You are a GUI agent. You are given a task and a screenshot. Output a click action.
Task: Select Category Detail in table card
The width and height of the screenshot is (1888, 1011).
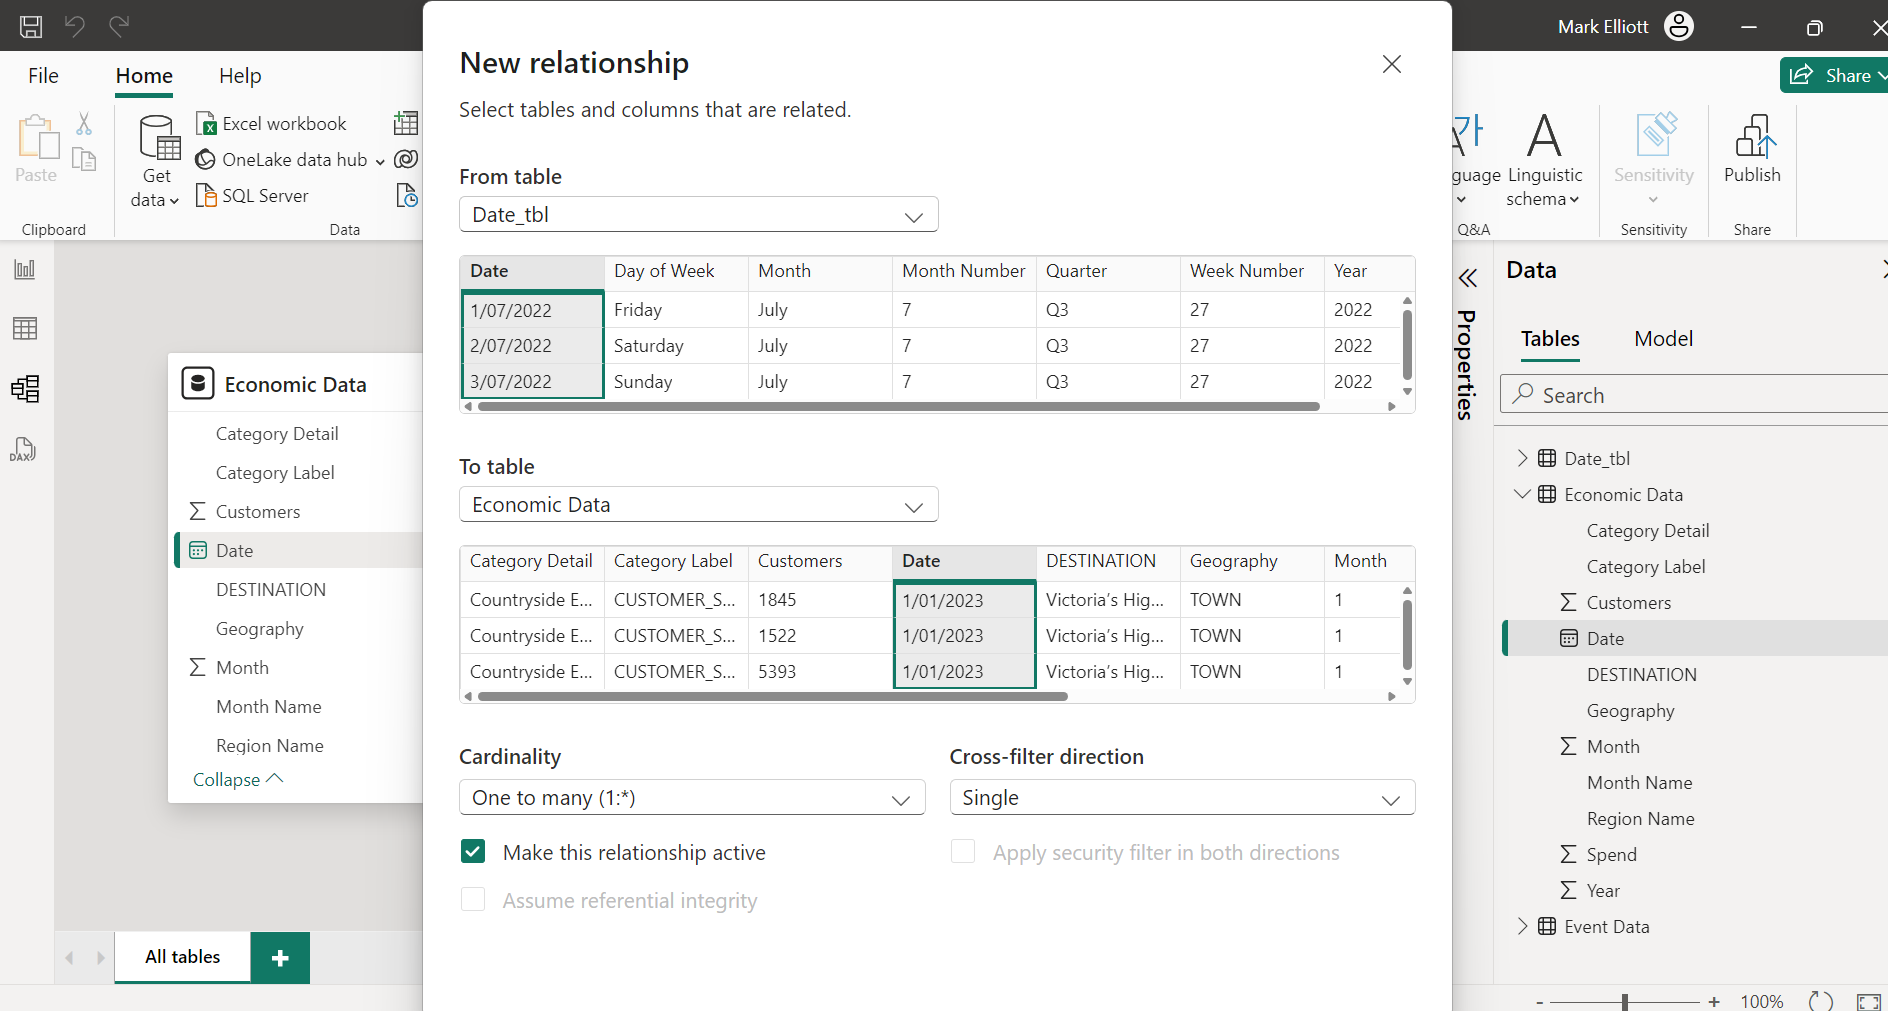(277, 434)
